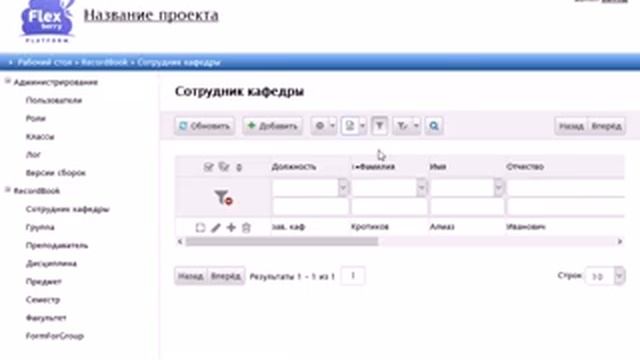Go to Рабочий стол in the breadcrumb

pyautogui.click(x=45, y=62)
